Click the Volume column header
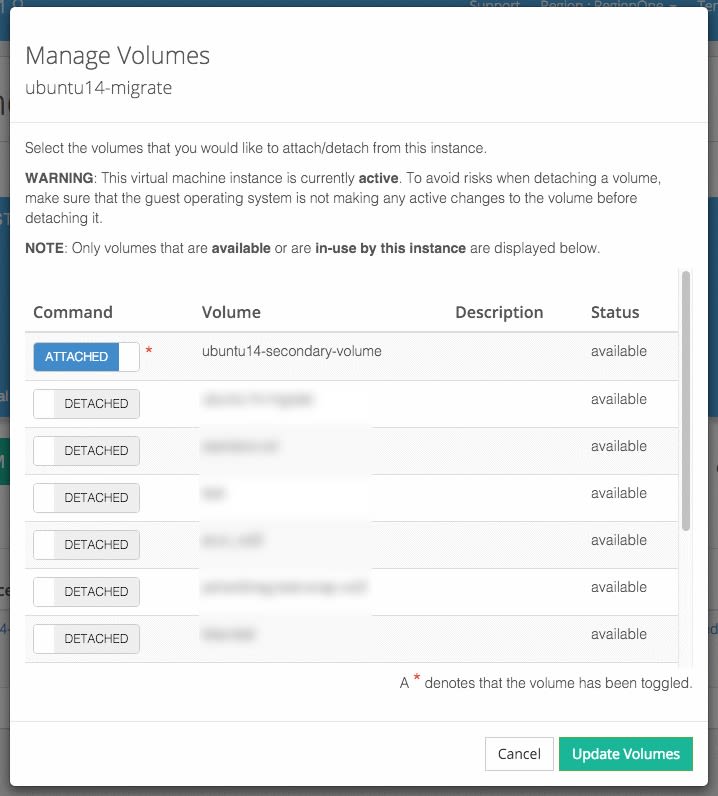Screen dimensions: 718x796 [231, 312]
